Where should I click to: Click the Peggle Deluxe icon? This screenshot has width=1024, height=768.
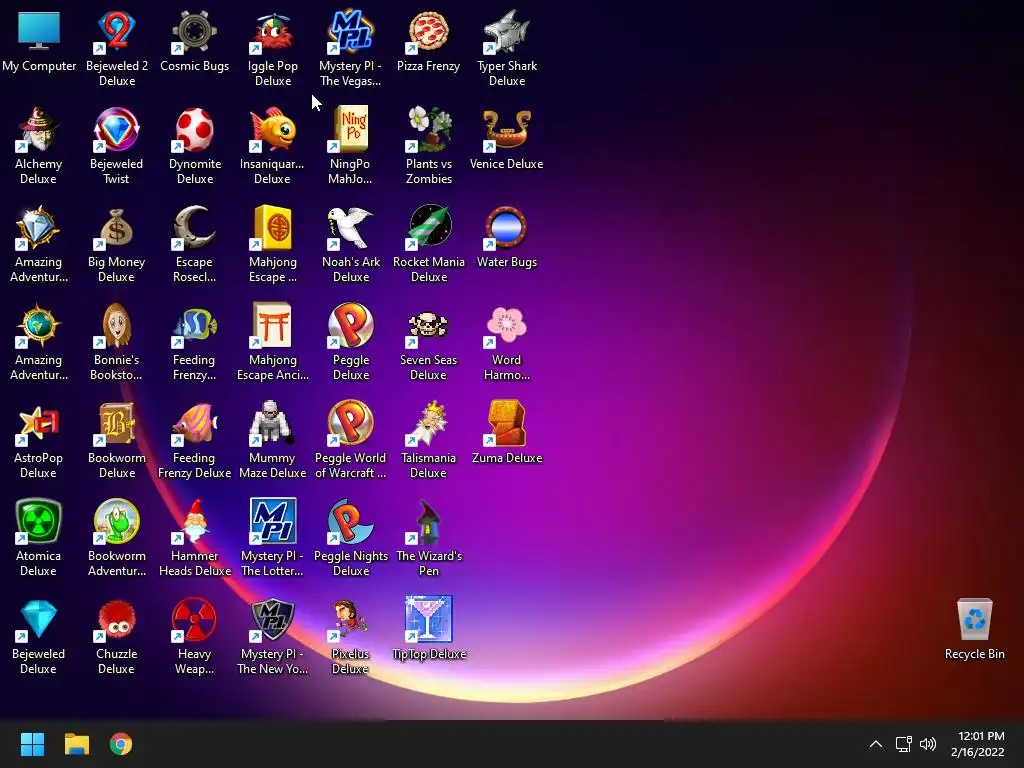(350, 325)
